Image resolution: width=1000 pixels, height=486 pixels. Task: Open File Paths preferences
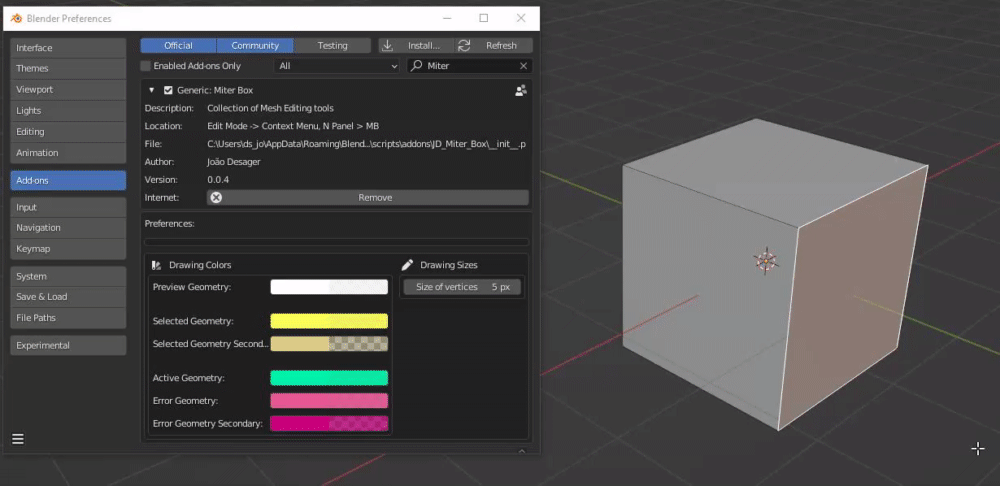click(x=68, y=318)
